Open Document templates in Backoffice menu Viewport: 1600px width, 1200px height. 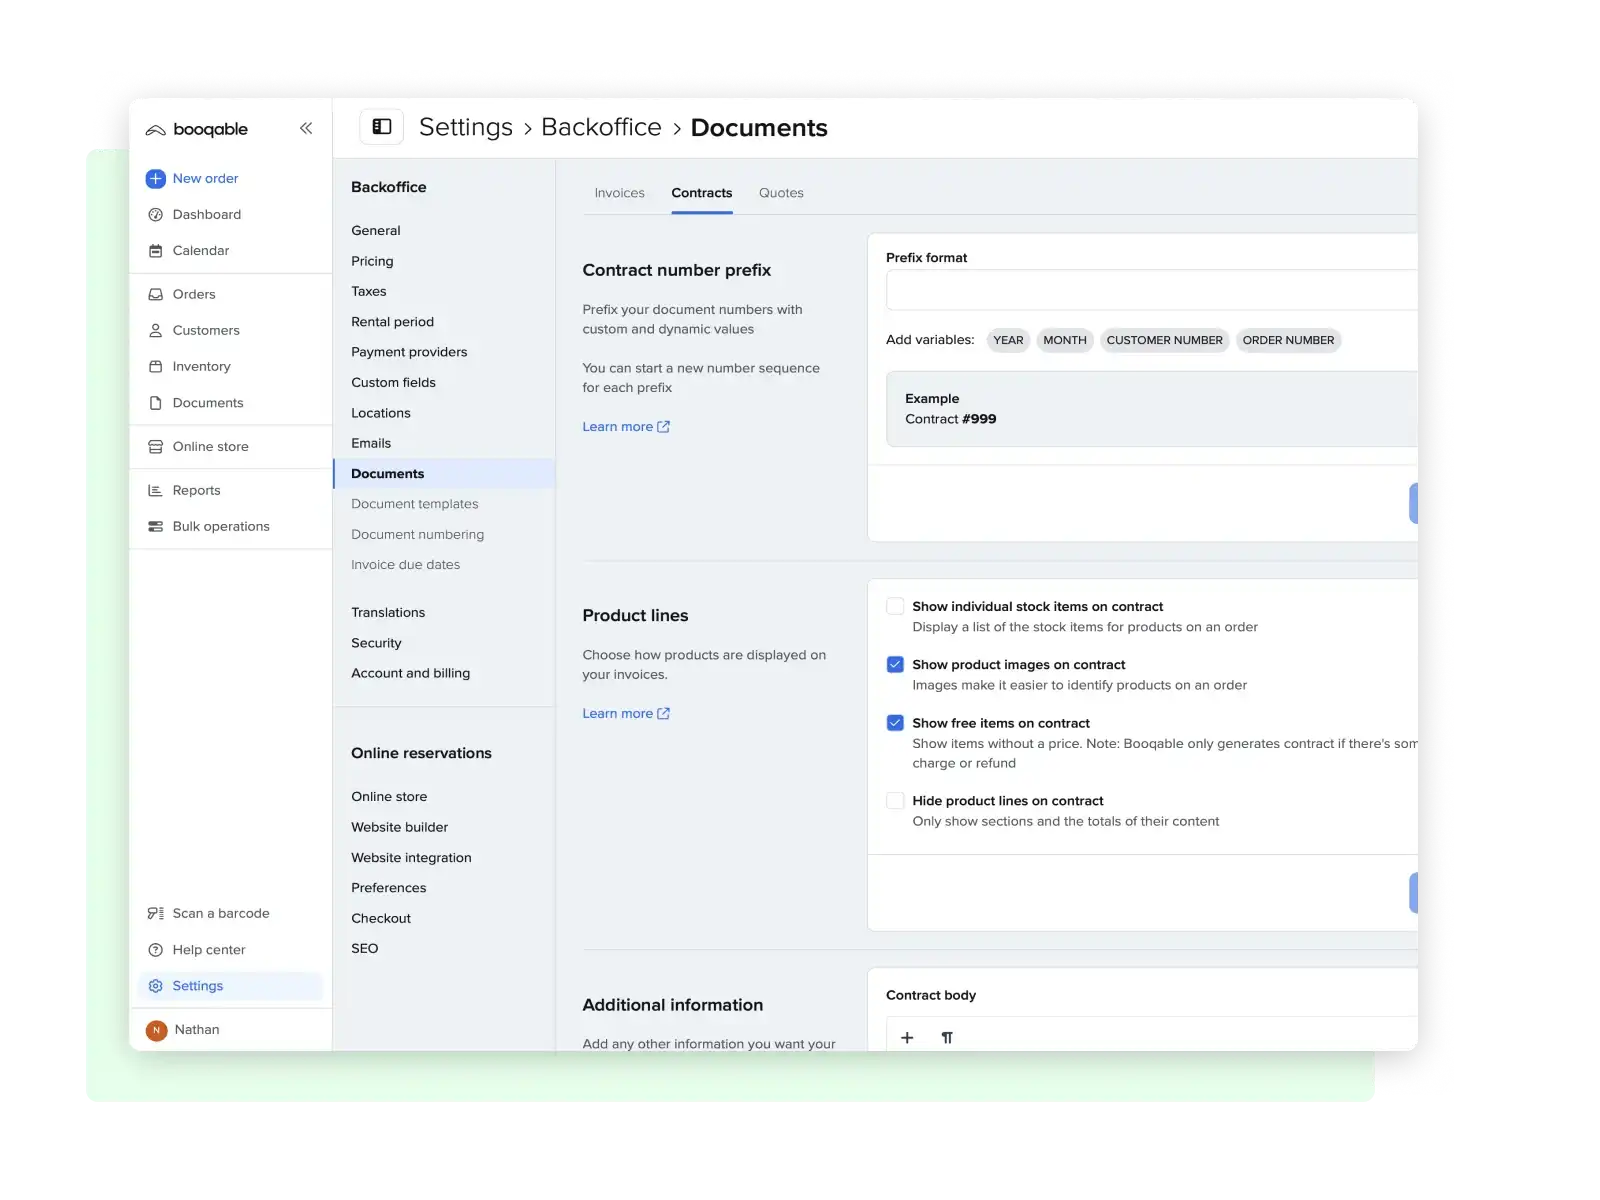pos(414,505)
